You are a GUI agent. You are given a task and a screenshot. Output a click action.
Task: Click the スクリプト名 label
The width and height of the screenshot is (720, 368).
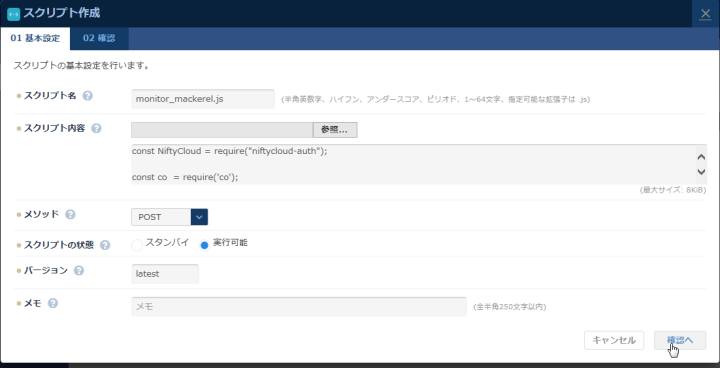(50, 96)
